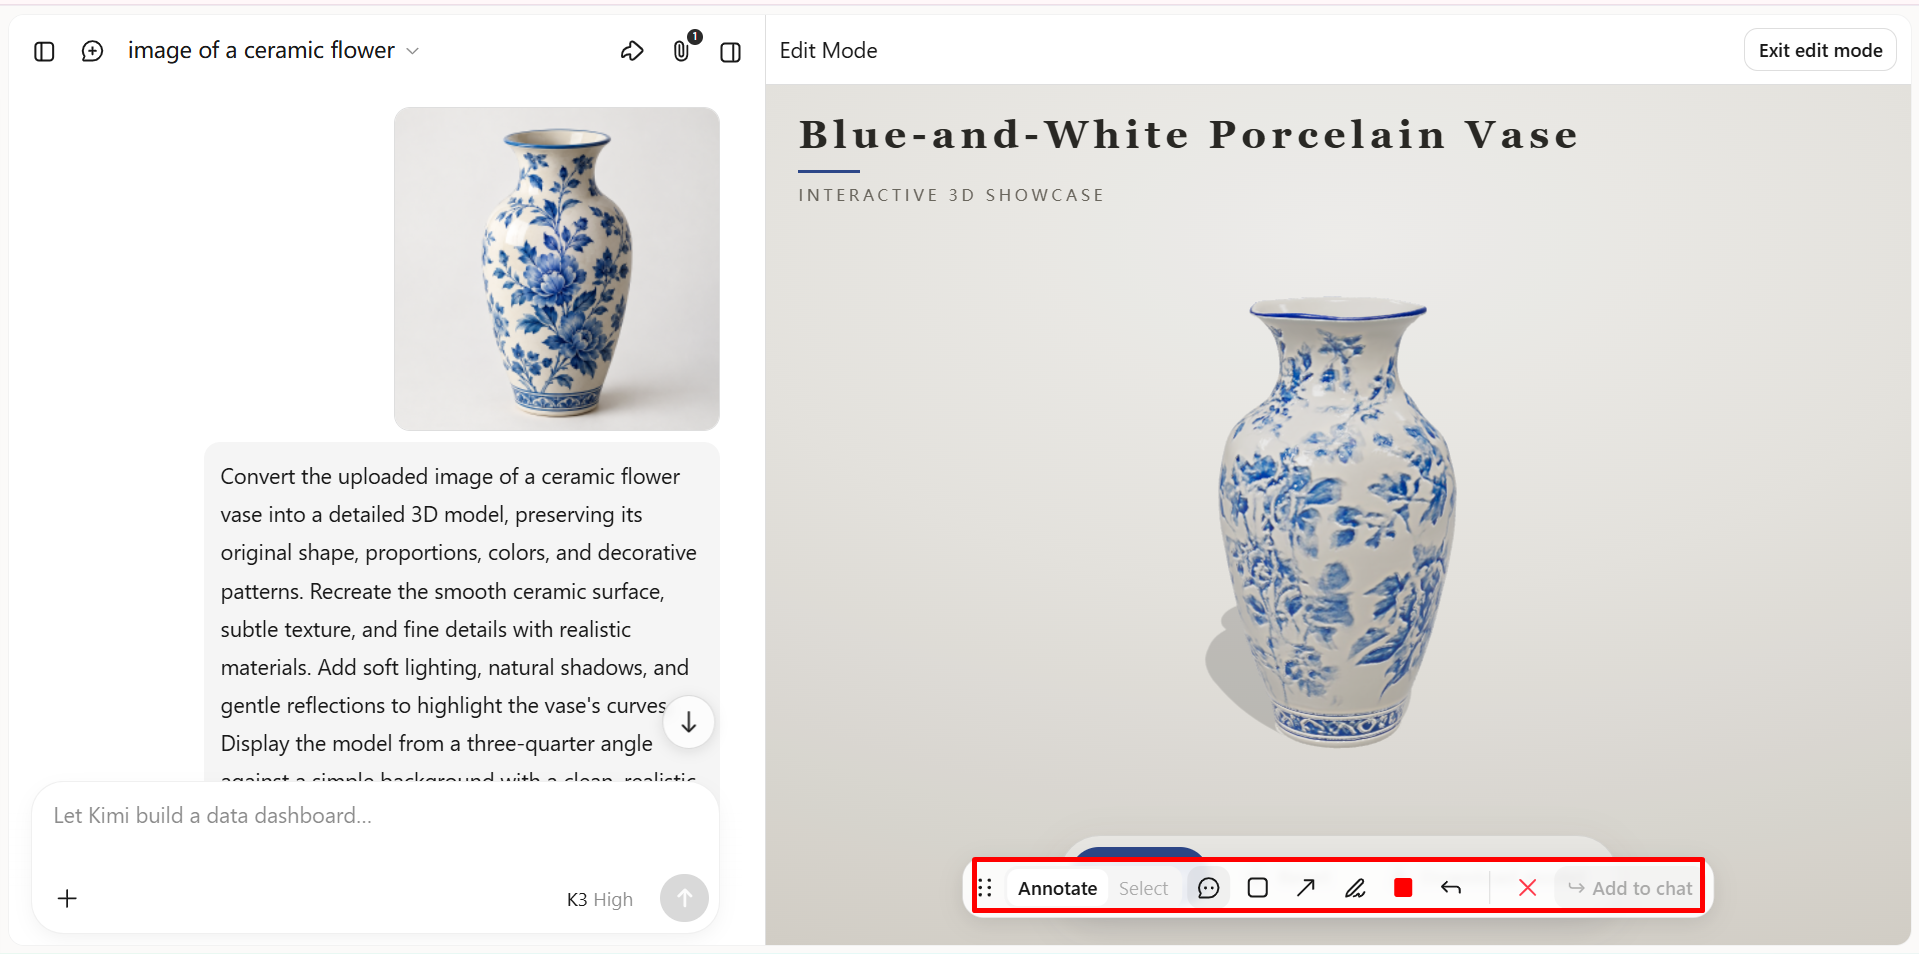Click the plus attach button in composer
Image resolution: width=1919 pixels, height=954 pixels.
coord(67,899)
